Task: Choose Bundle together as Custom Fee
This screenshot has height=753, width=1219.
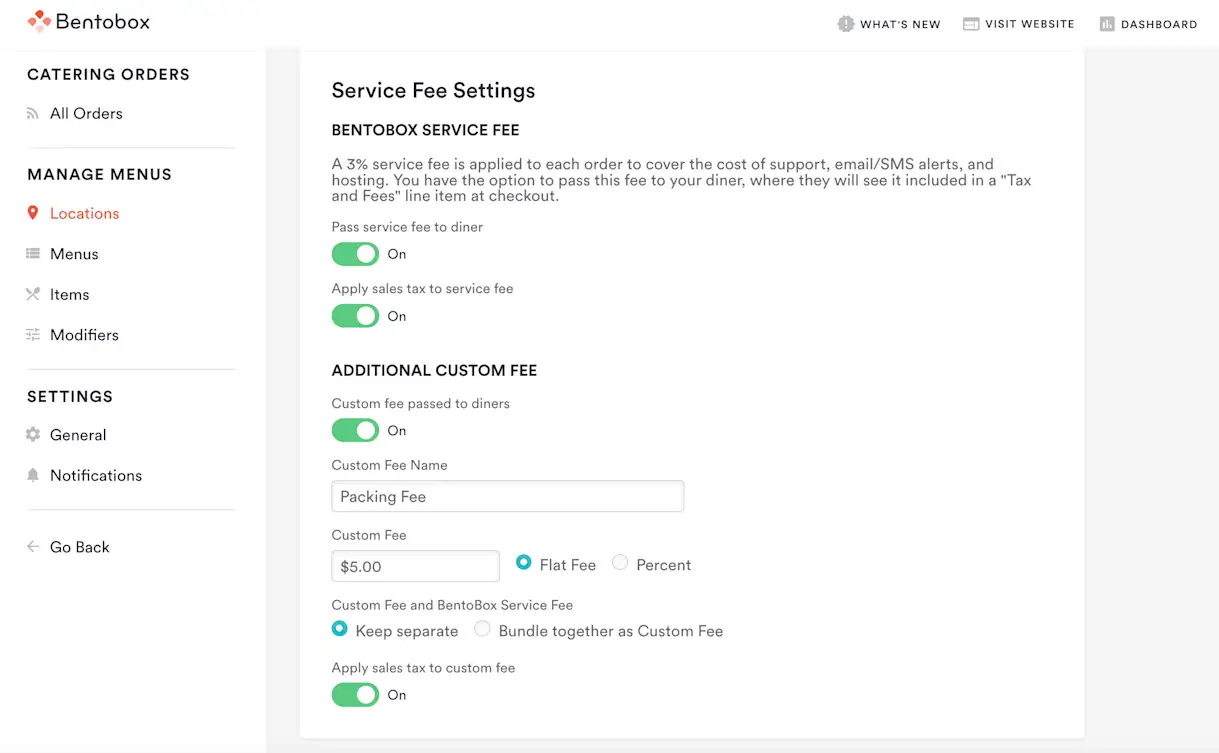Action: tap(482, 629)
